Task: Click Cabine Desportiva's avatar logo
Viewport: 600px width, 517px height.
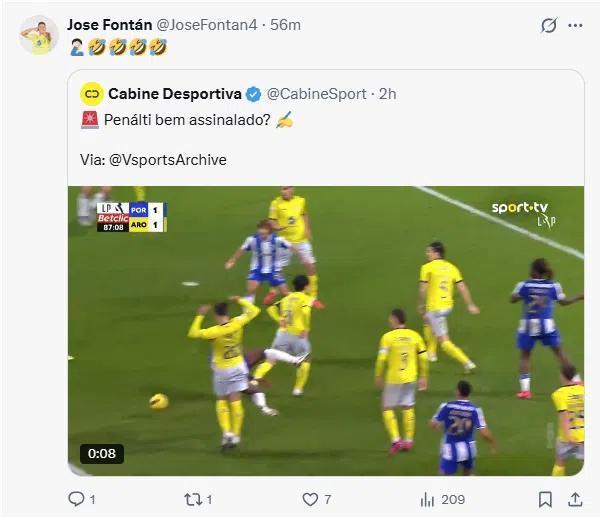Action: [x=92, y=94]
